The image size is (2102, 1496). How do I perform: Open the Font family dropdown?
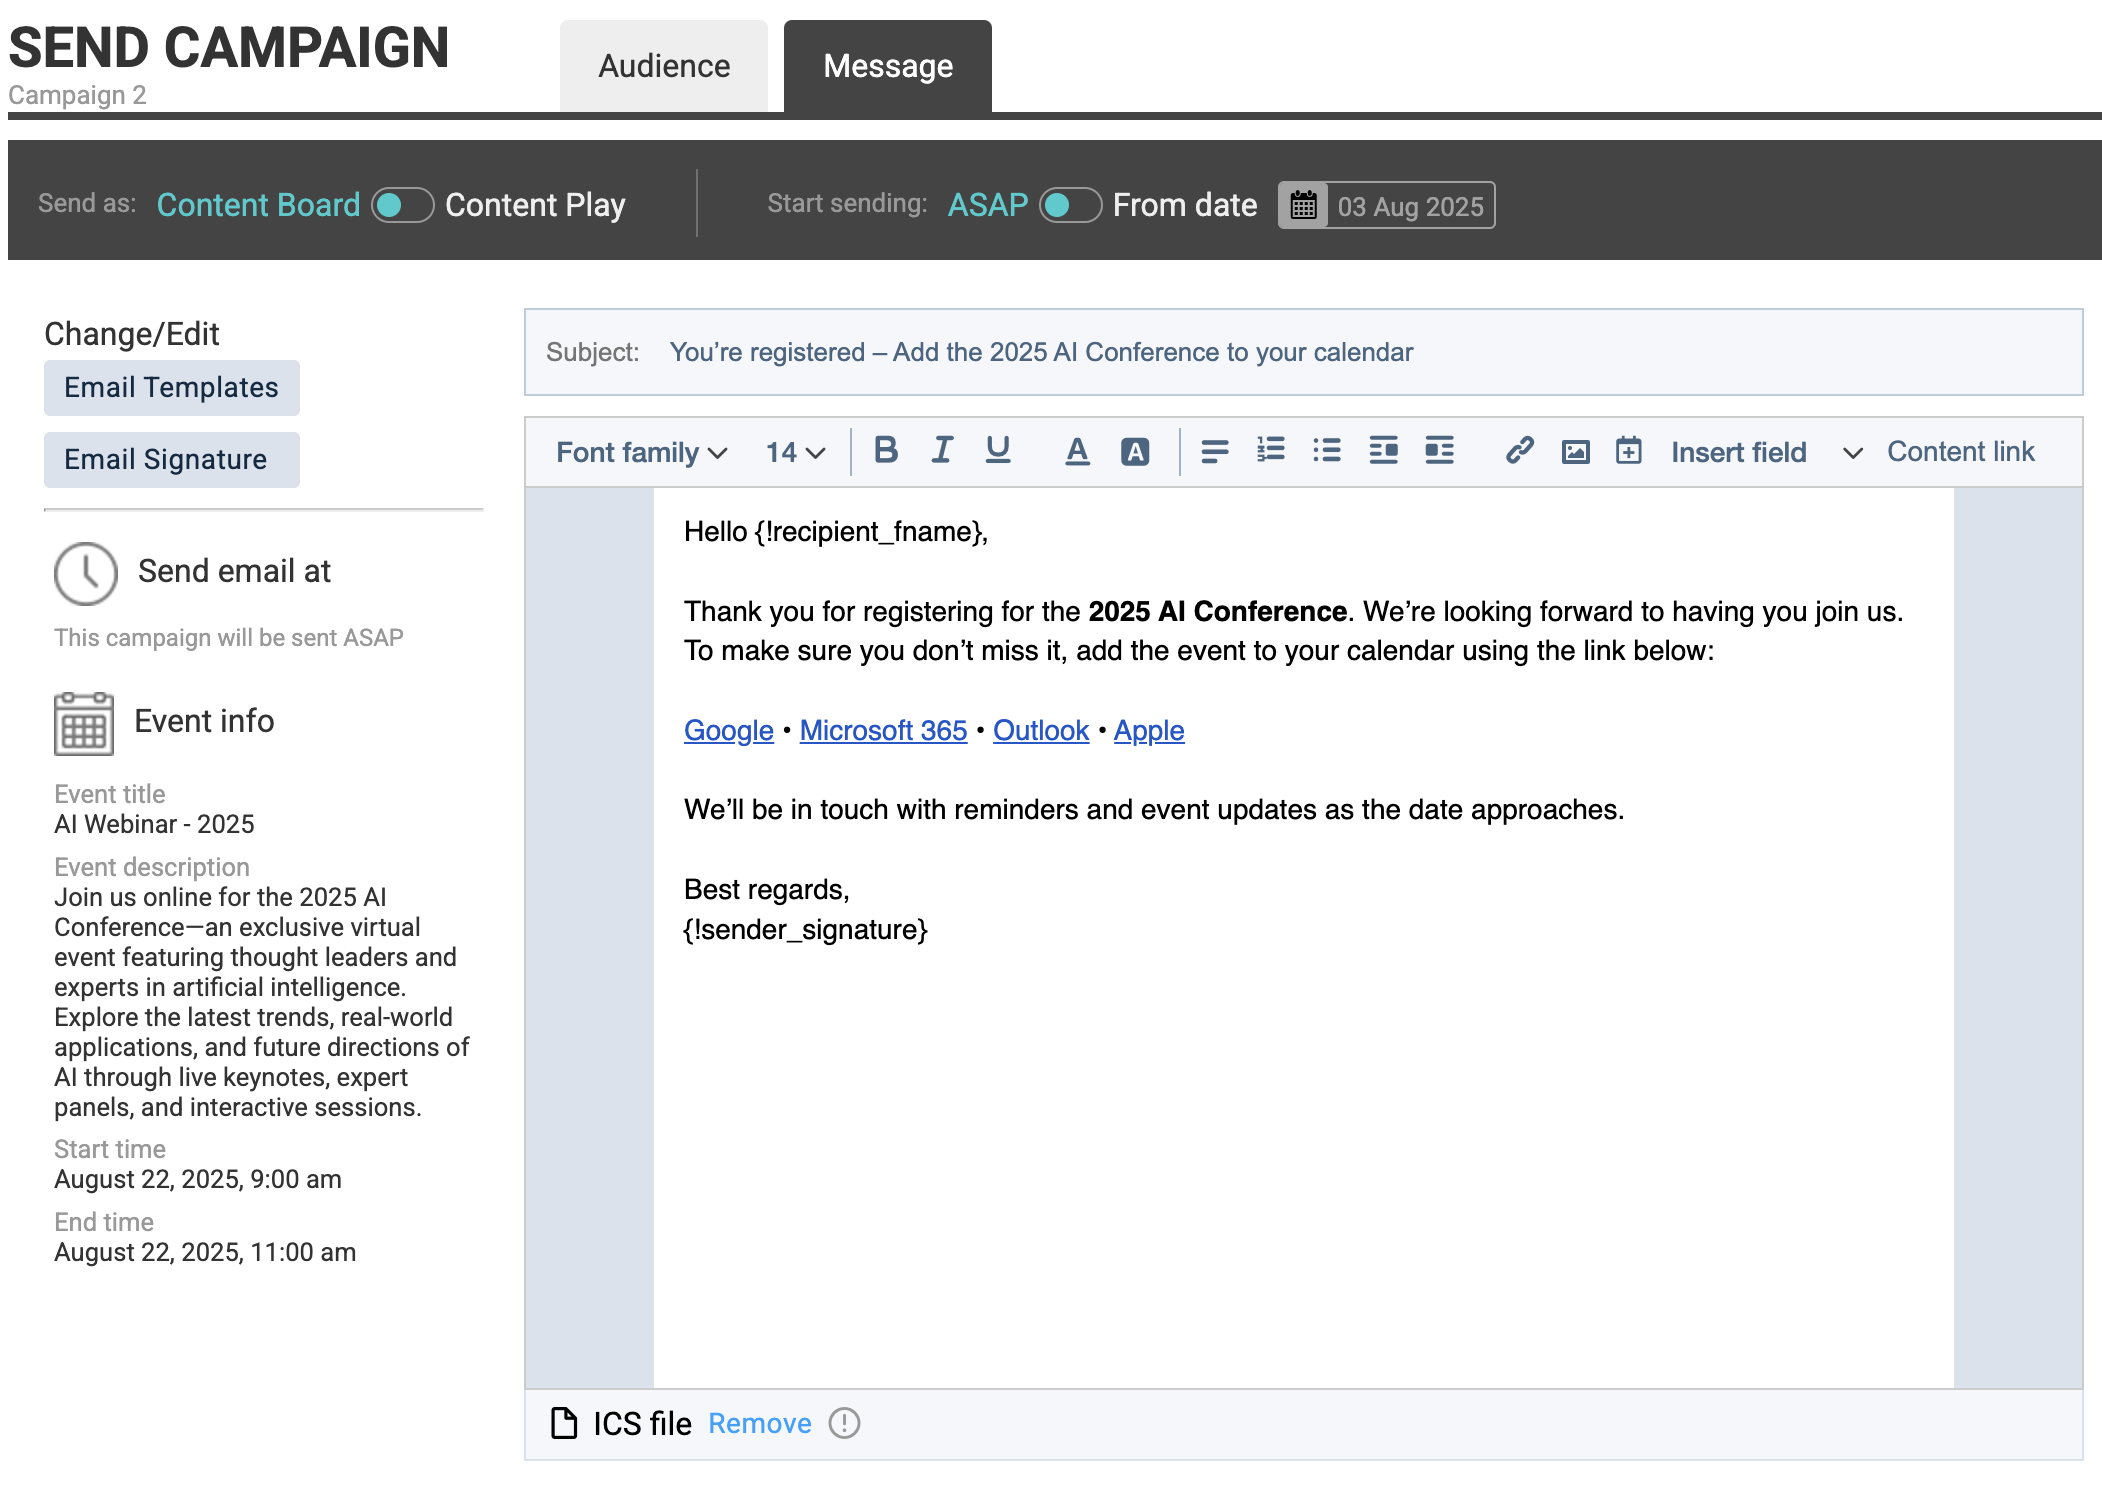pos(641,452)
